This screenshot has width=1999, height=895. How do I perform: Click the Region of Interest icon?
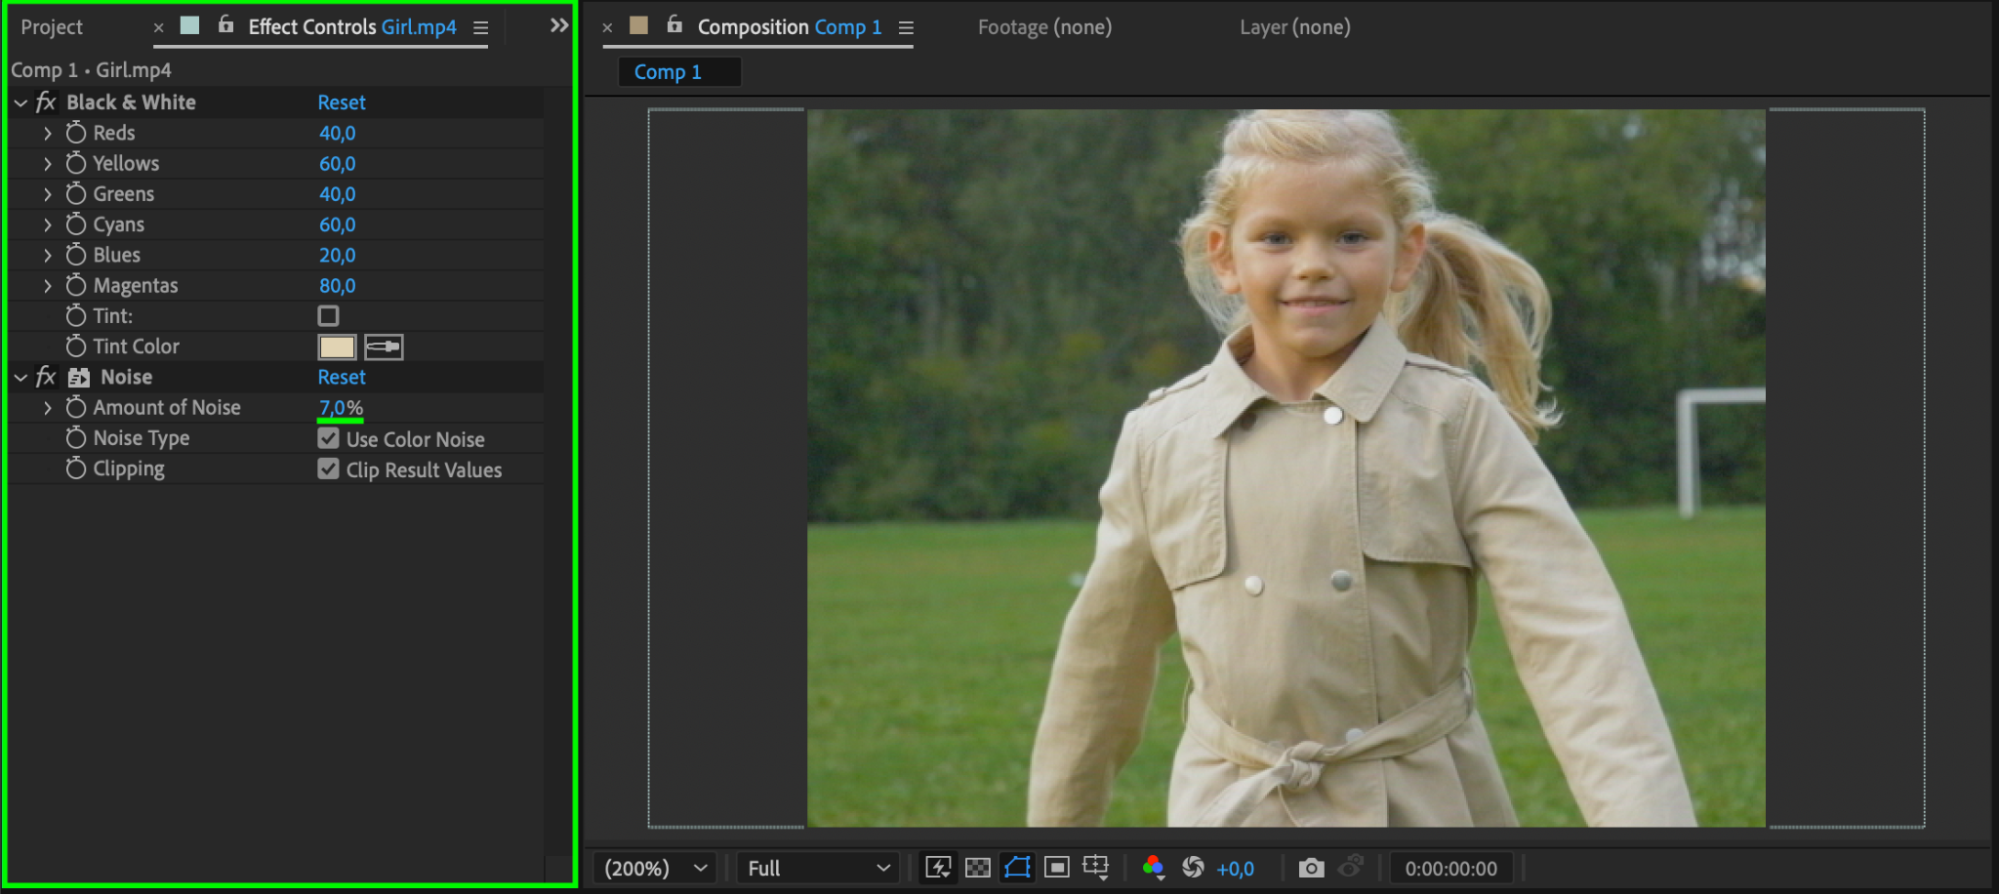[1056, 868]
